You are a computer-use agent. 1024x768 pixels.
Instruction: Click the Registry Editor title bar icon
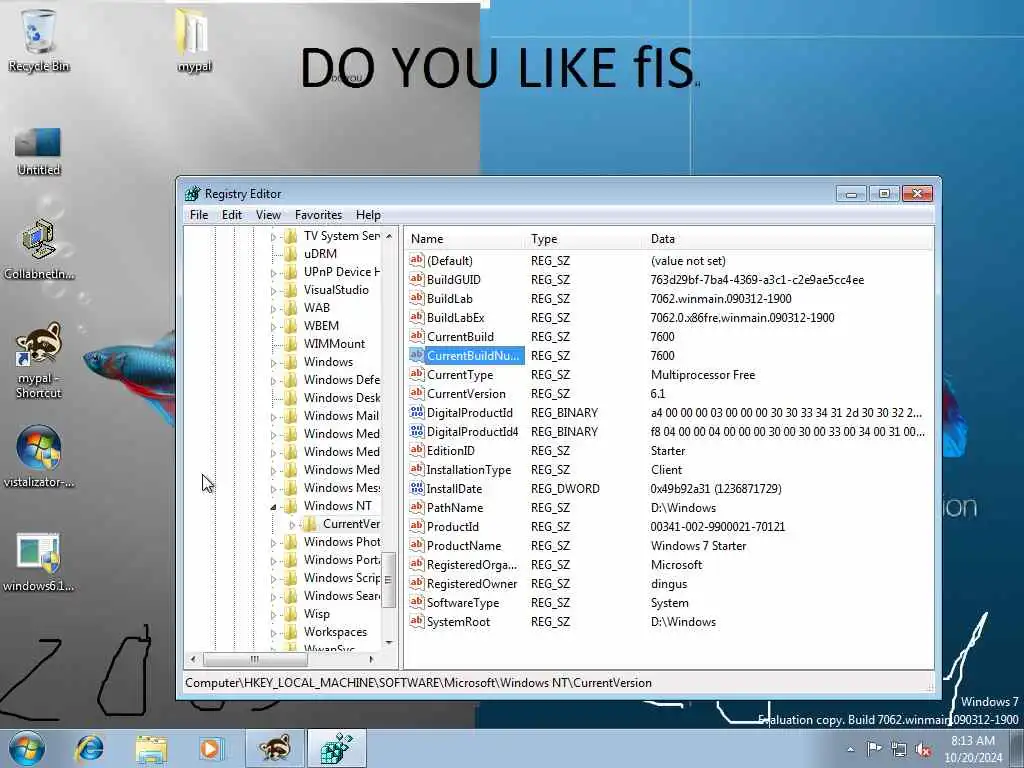click(193, 193)
